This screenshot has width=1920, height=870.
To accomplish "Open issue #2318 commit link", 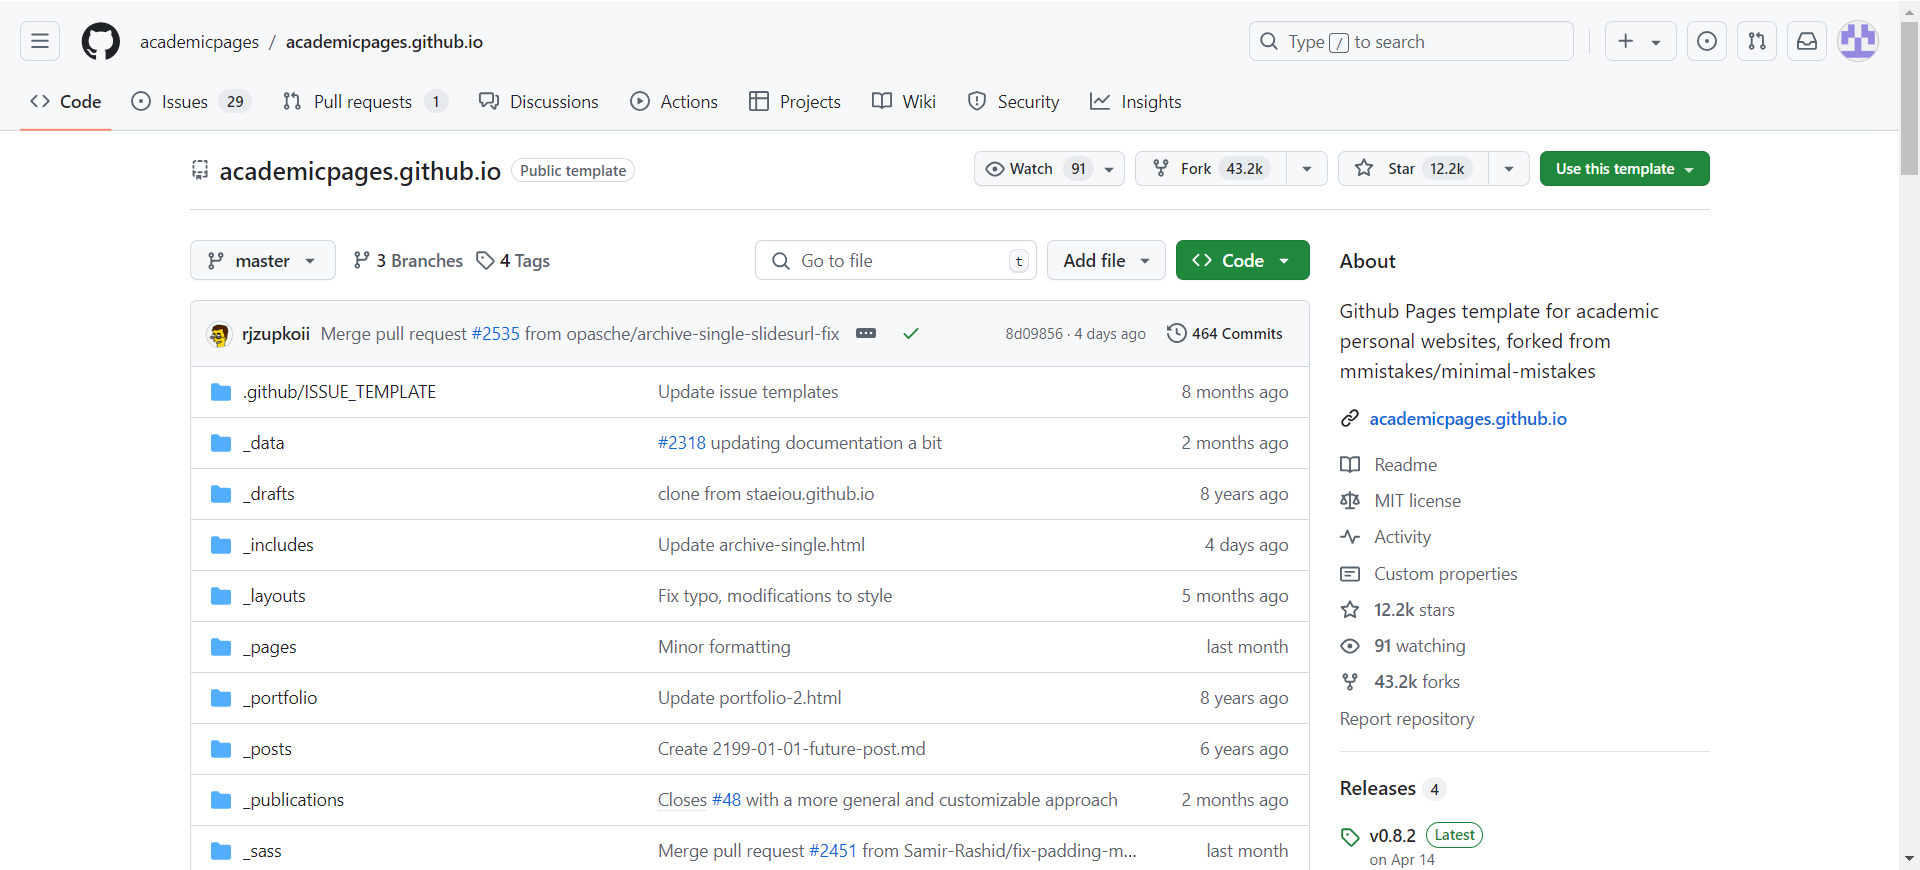I will 682,442.
